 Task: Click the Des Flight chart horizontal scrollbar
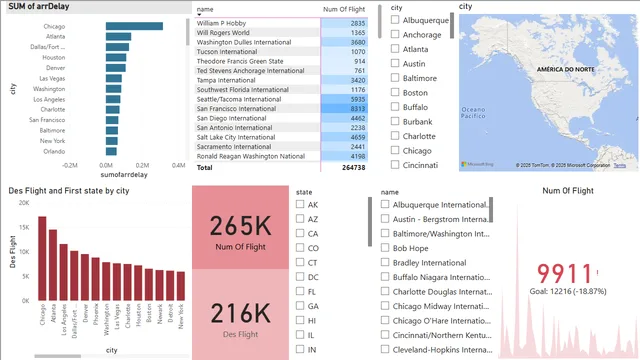coord(58,356)
